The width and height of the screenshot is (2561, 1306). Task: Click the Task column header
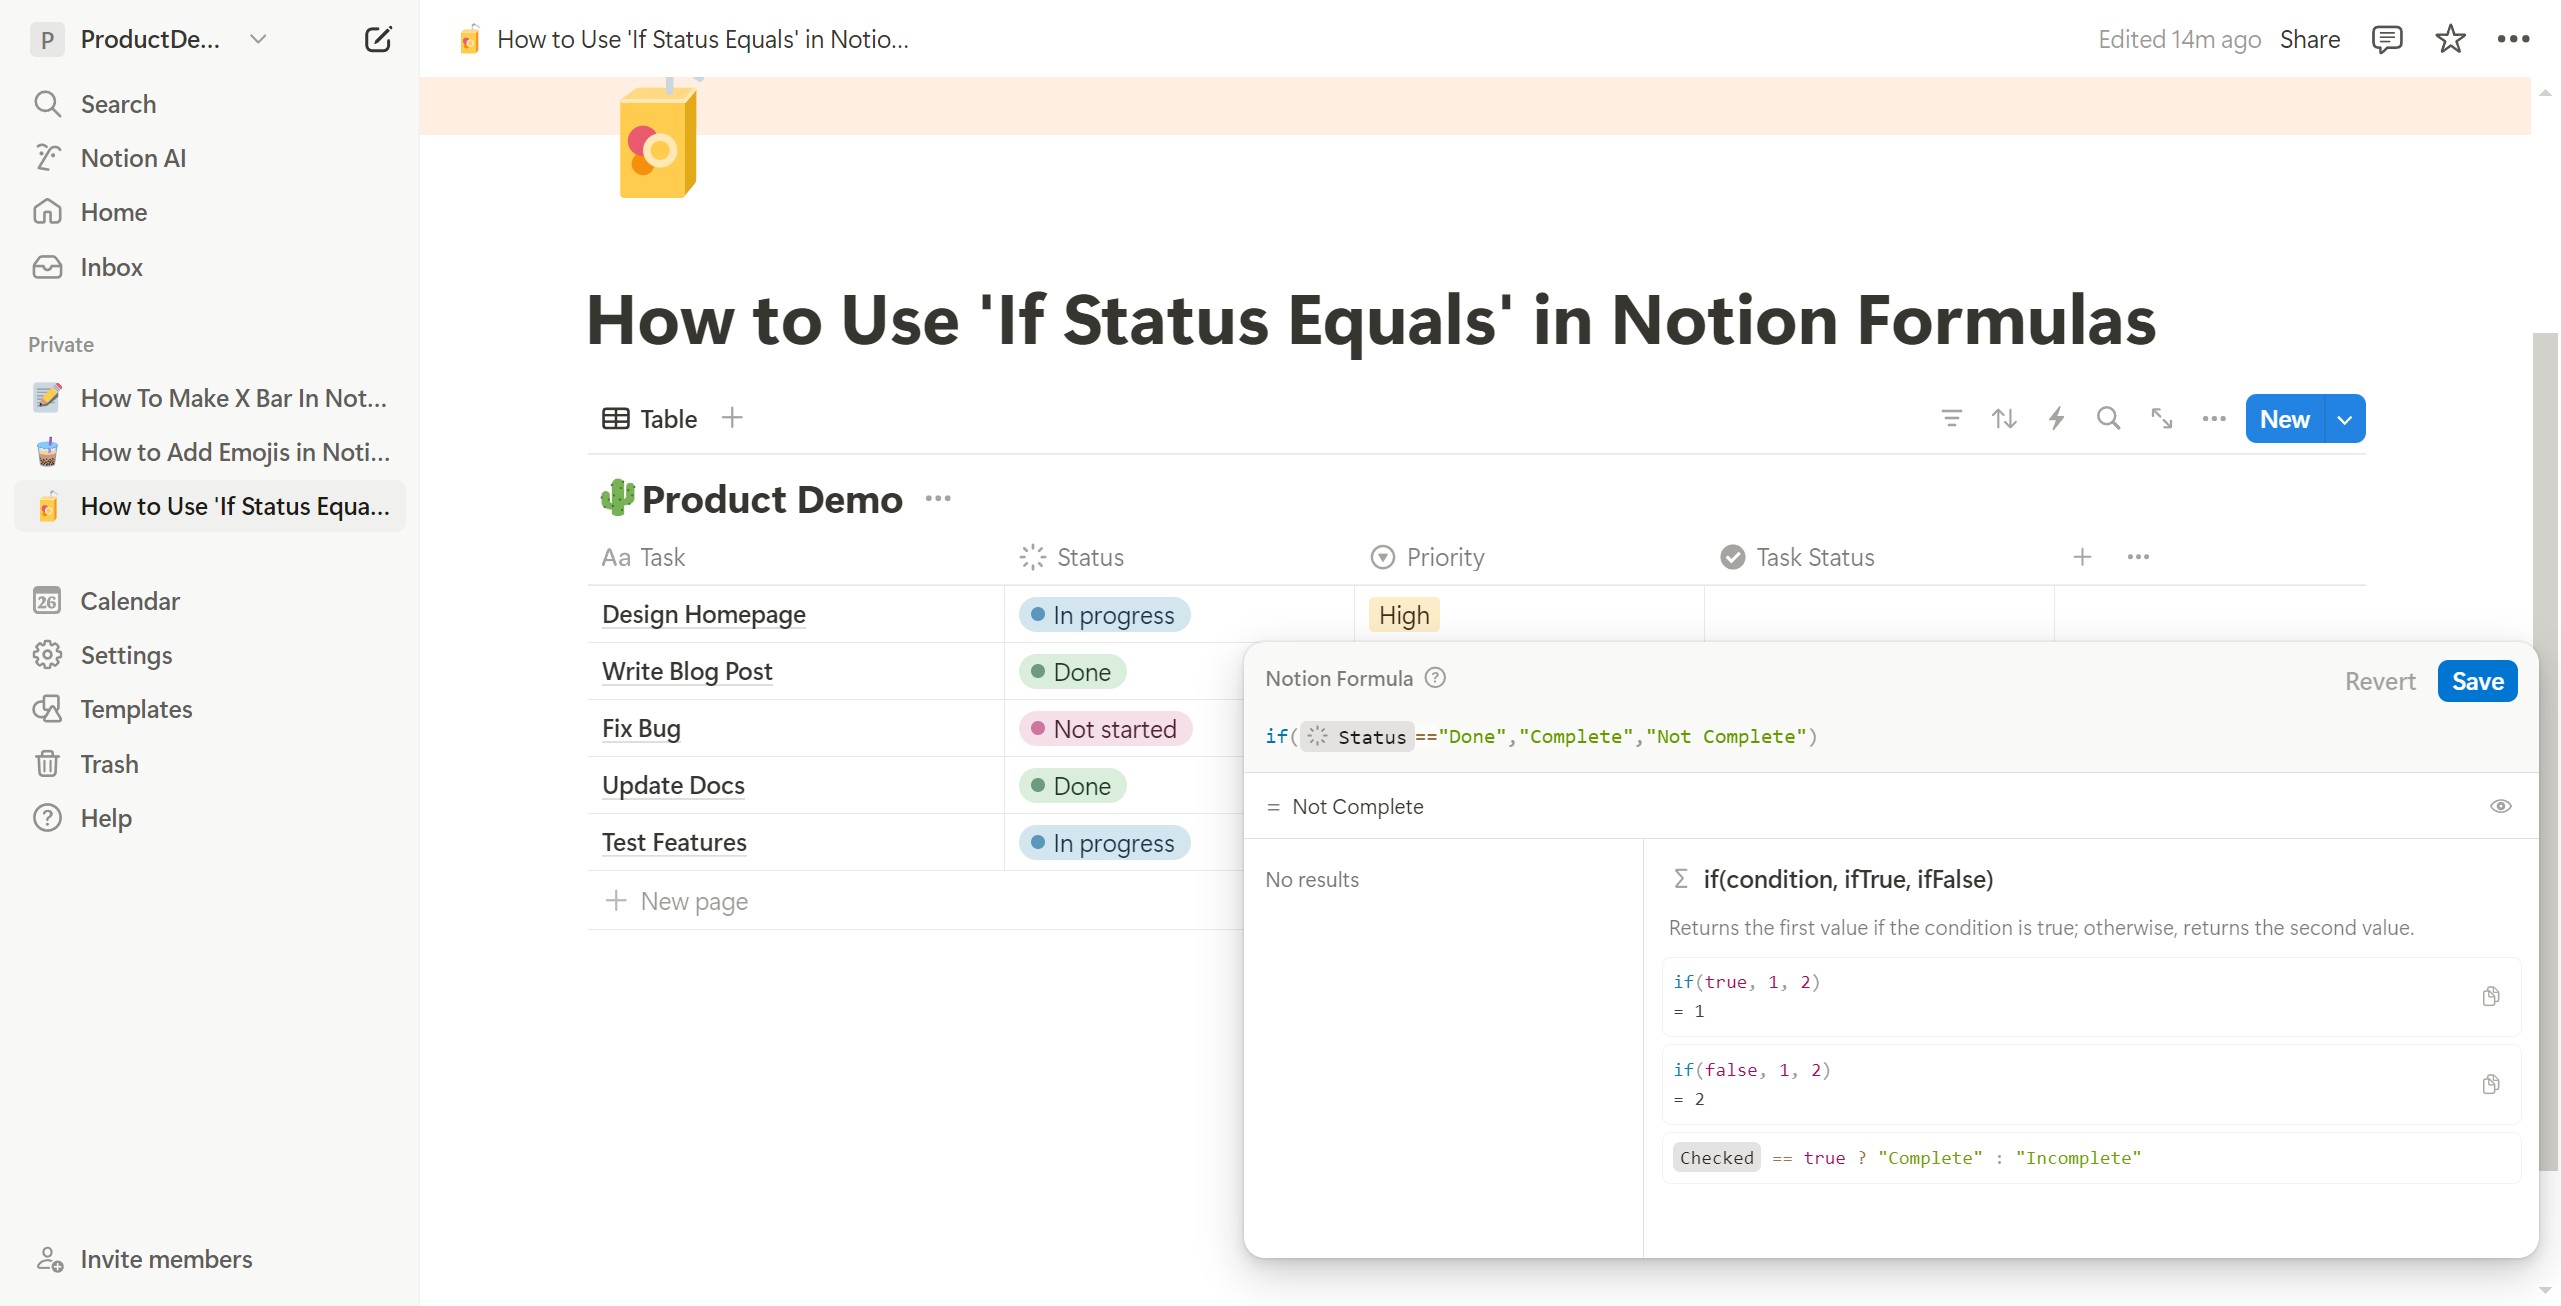[x=796, y=557]
